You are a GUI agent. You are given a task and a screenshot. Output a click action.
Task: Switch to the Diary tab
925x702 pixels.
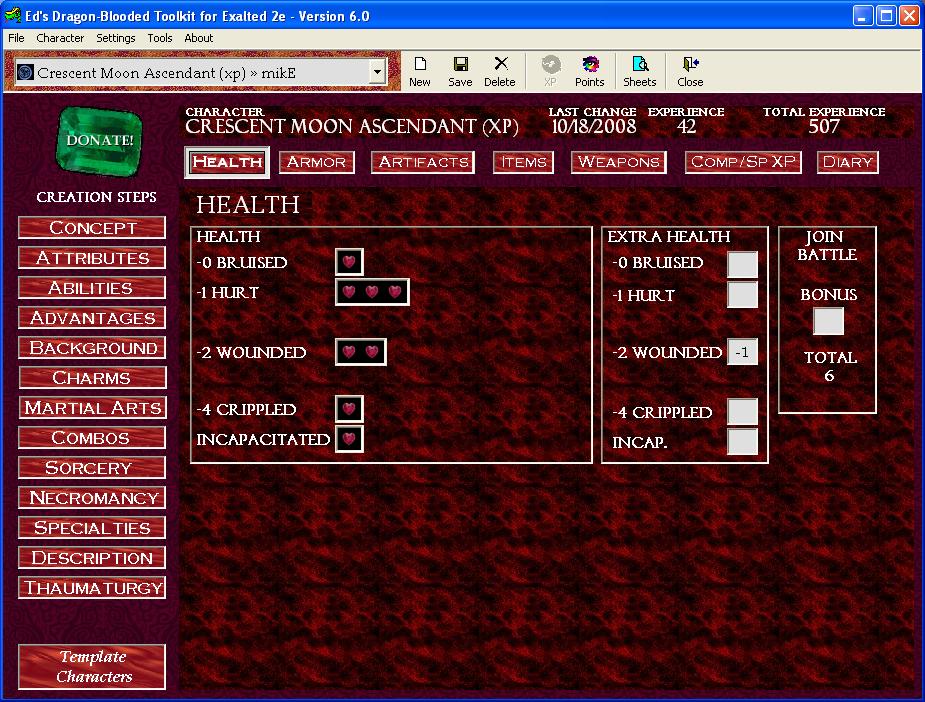[x=848, y=162]
